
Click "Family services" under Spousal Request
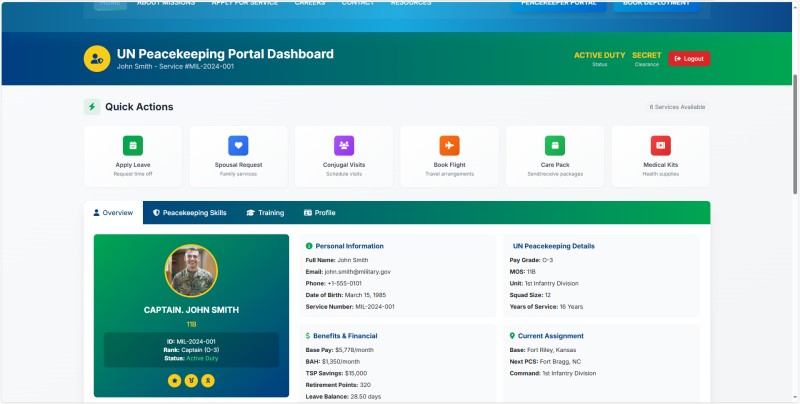[238, 174]
